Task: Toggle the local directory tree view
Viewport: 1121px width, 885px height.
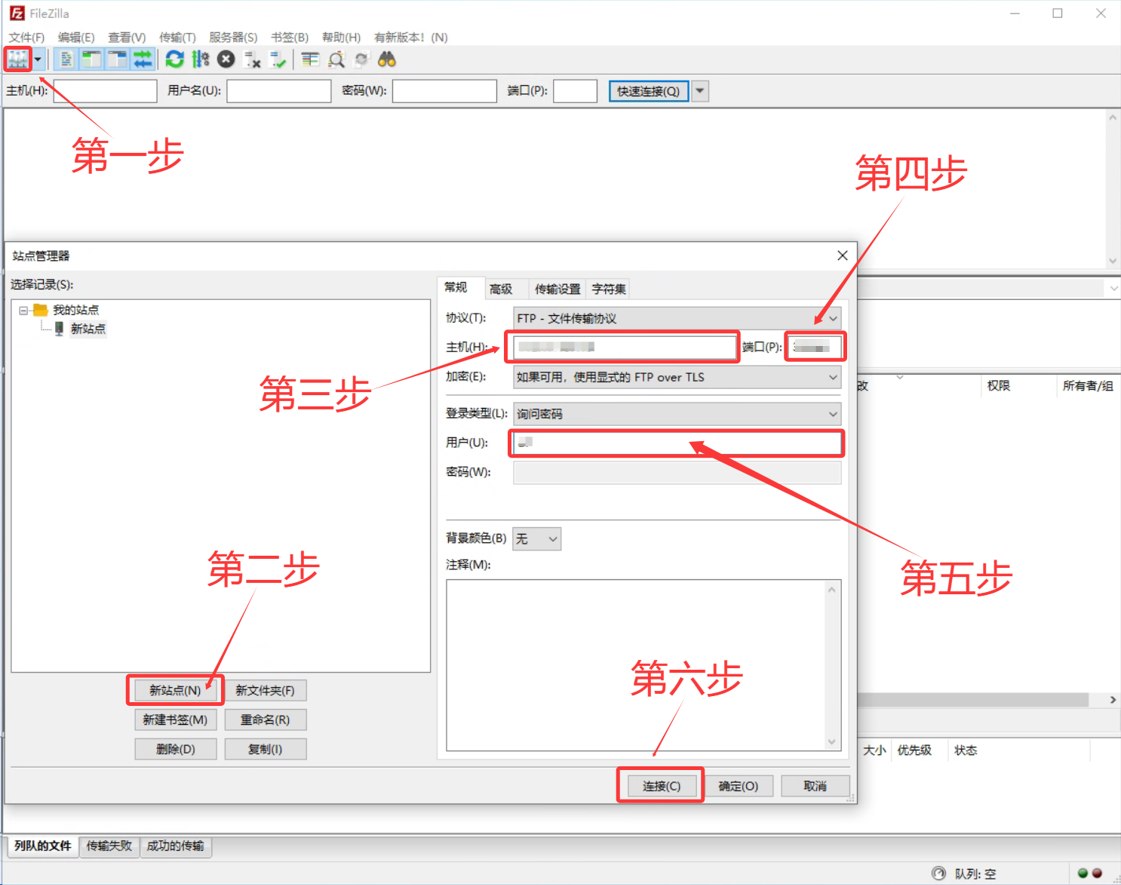Action: pos(92,59)
